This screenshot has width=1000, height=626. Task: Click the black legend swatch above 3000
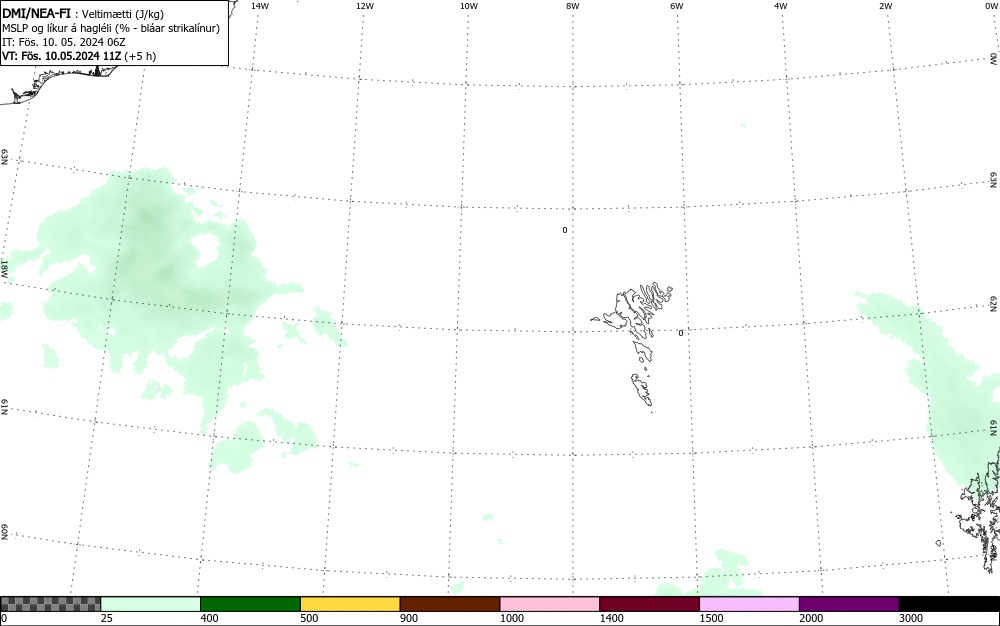949,604
